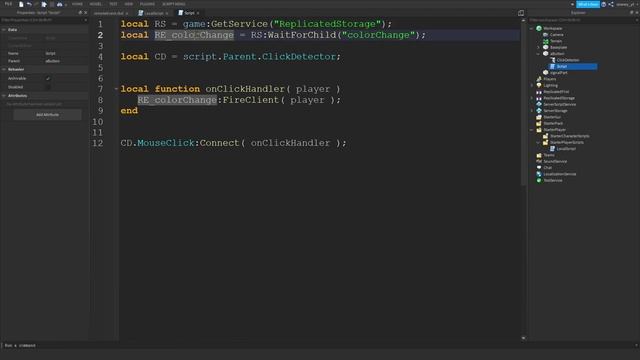The image size is (640, 360).
Task: Click the share icon at top right
Action: [611, 4]
